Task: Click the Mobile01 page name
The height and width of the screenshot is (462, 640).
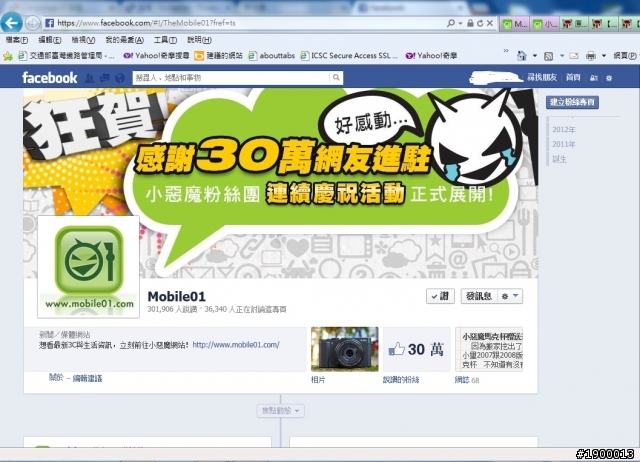Action: (176, 296)
